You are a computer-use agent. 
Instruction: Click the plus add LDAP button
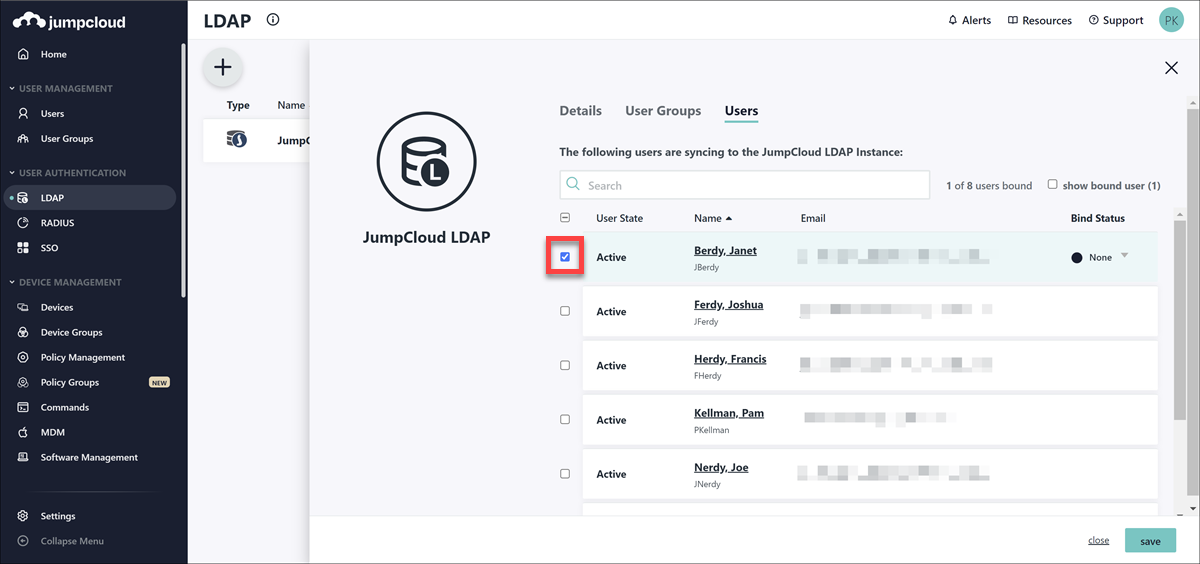(223, 68)
